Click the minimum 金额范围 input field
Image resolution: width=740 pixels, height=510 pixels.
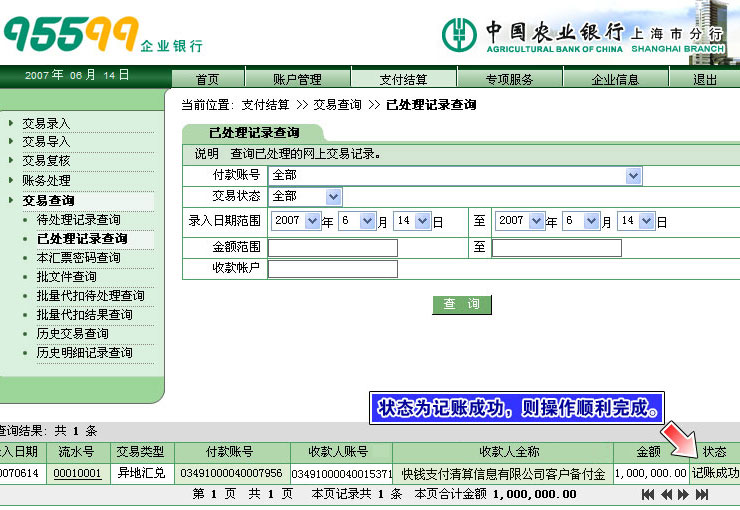(x=333, y=248)
